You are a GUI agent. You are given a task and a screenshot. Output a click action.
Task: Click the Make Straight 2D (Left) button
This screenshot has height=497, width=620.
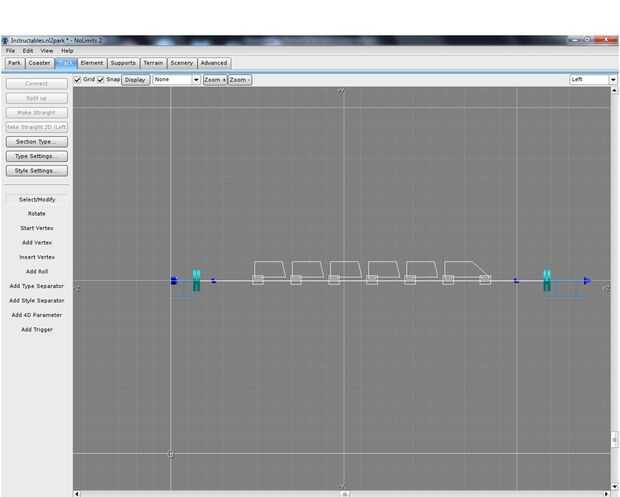coord(37,127)
